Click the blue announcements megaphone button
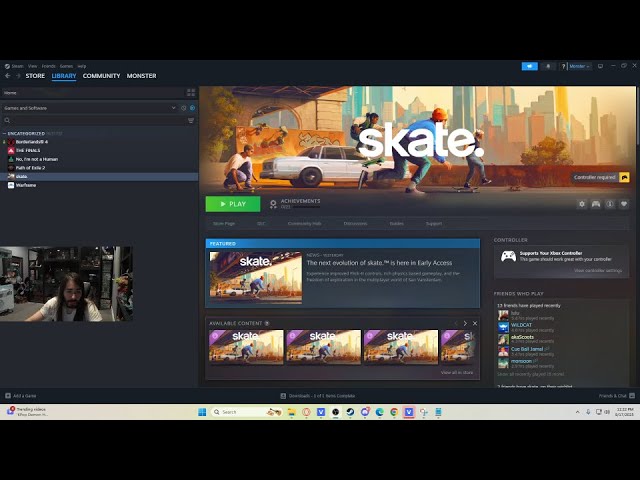Screen dimensions: 640x480 (530, 66)
